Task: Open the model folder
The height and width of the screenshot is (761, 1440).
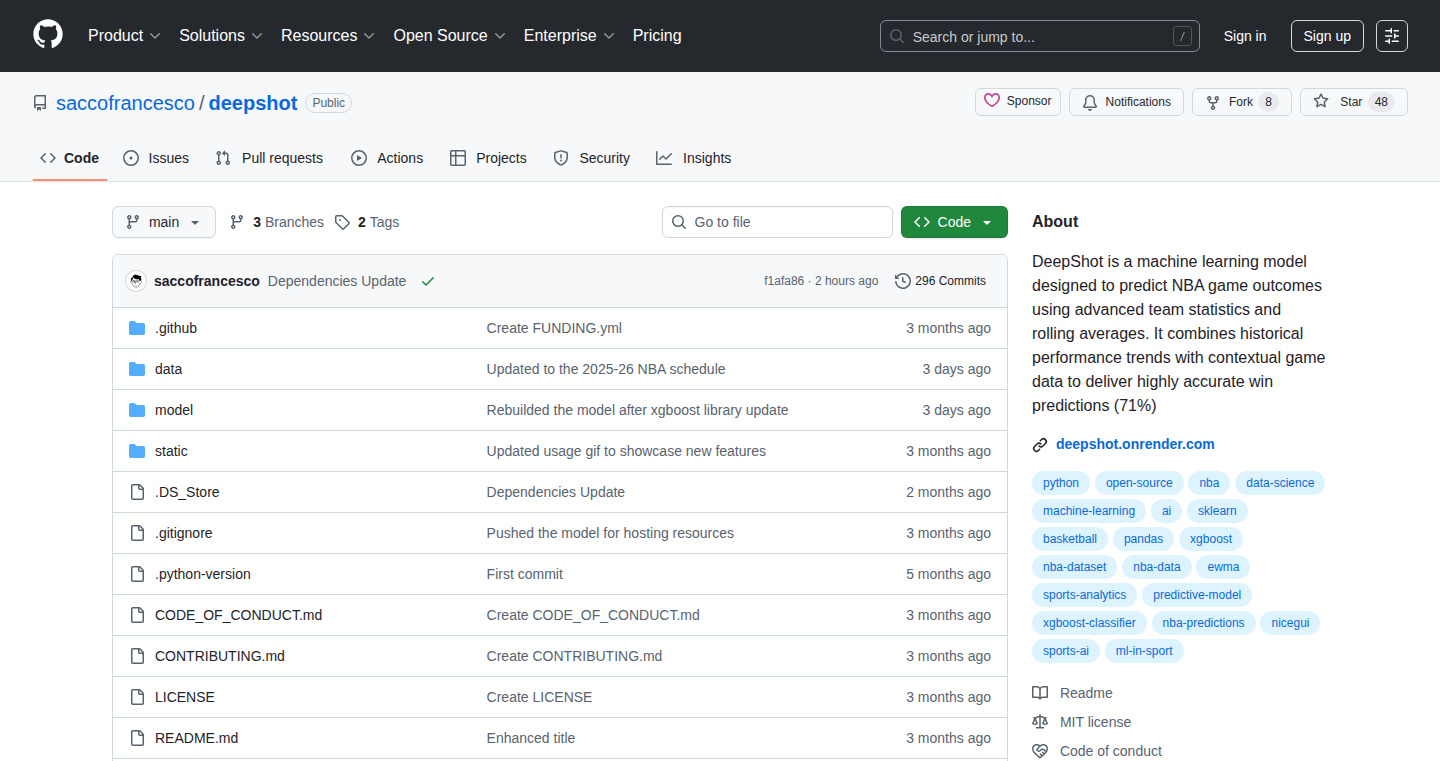Action: tap(174, 410)
